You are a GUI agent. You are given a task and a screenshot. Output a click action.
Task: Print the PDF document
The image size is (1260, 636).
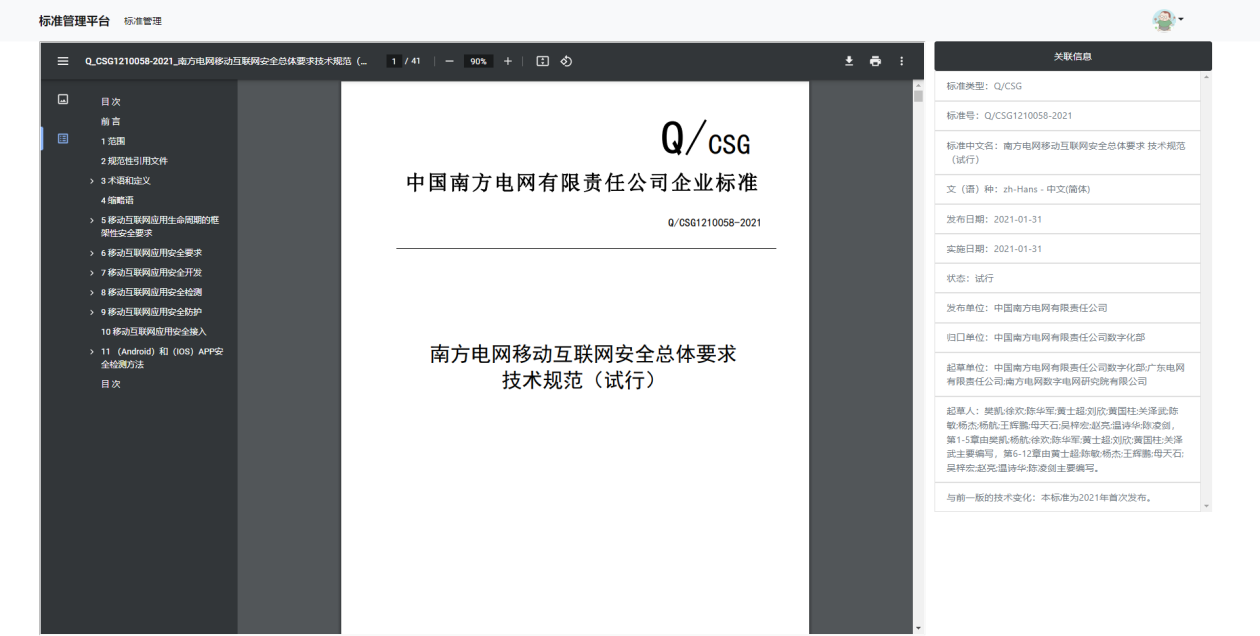(875, 61)
